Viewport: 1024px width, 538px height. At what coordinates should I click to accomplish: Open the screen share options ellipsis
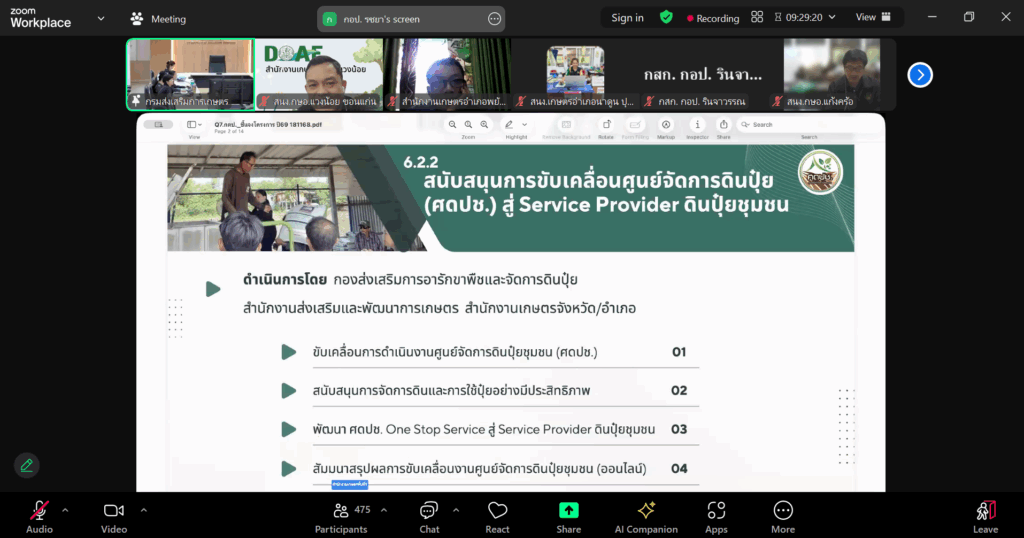(x=494, y=19)
